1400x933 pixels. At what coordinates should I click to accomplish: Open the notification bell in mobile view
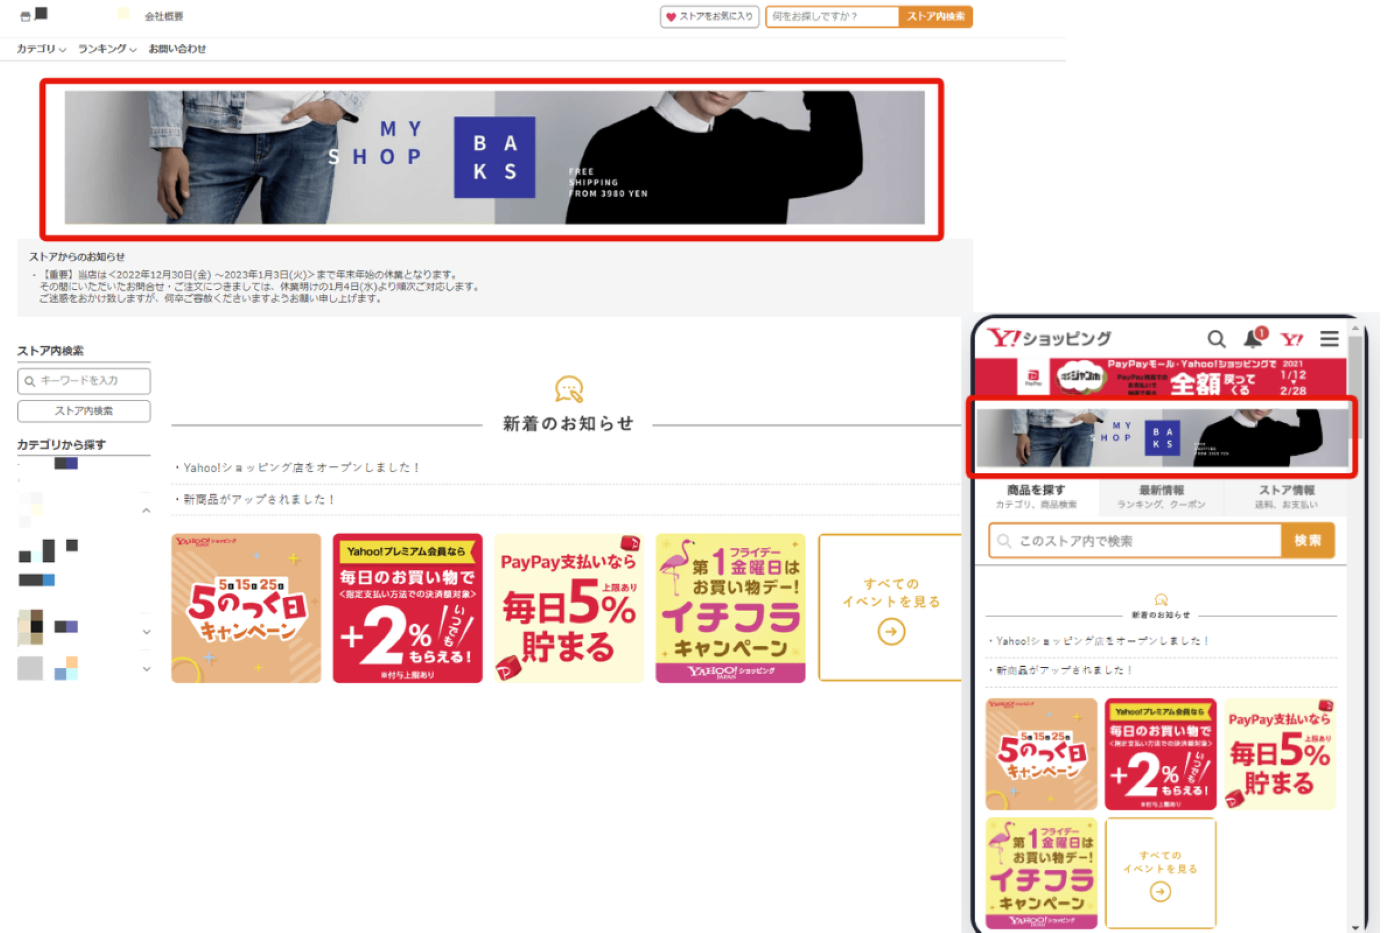coord(1253,338)
